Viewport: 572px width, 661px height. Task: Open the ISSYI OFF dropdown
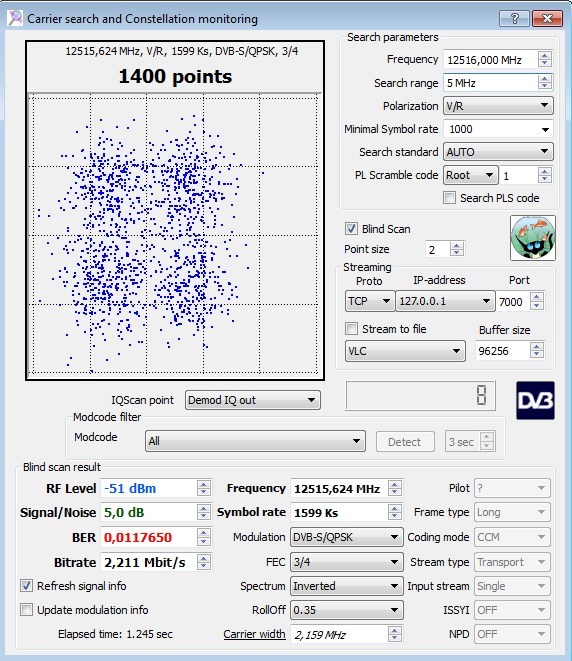pos(512,610)
